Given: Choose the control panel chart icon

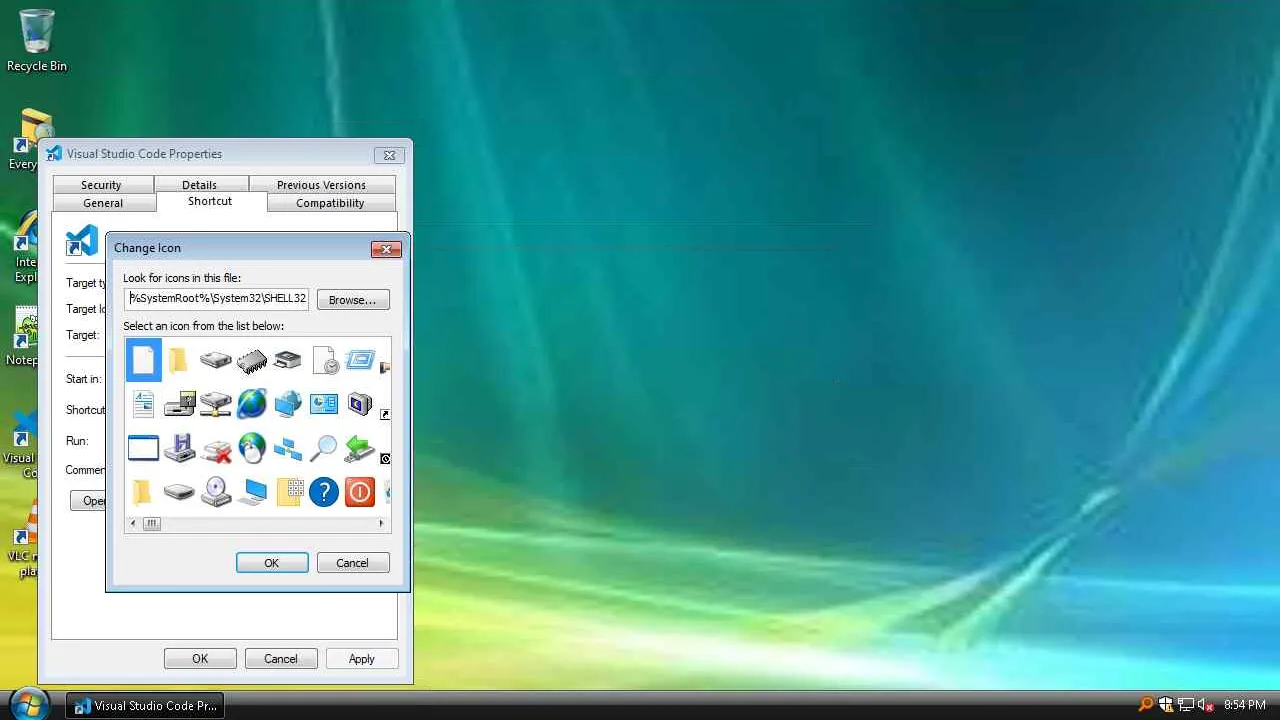Looking at the screenshot, I should pos(324,404).
